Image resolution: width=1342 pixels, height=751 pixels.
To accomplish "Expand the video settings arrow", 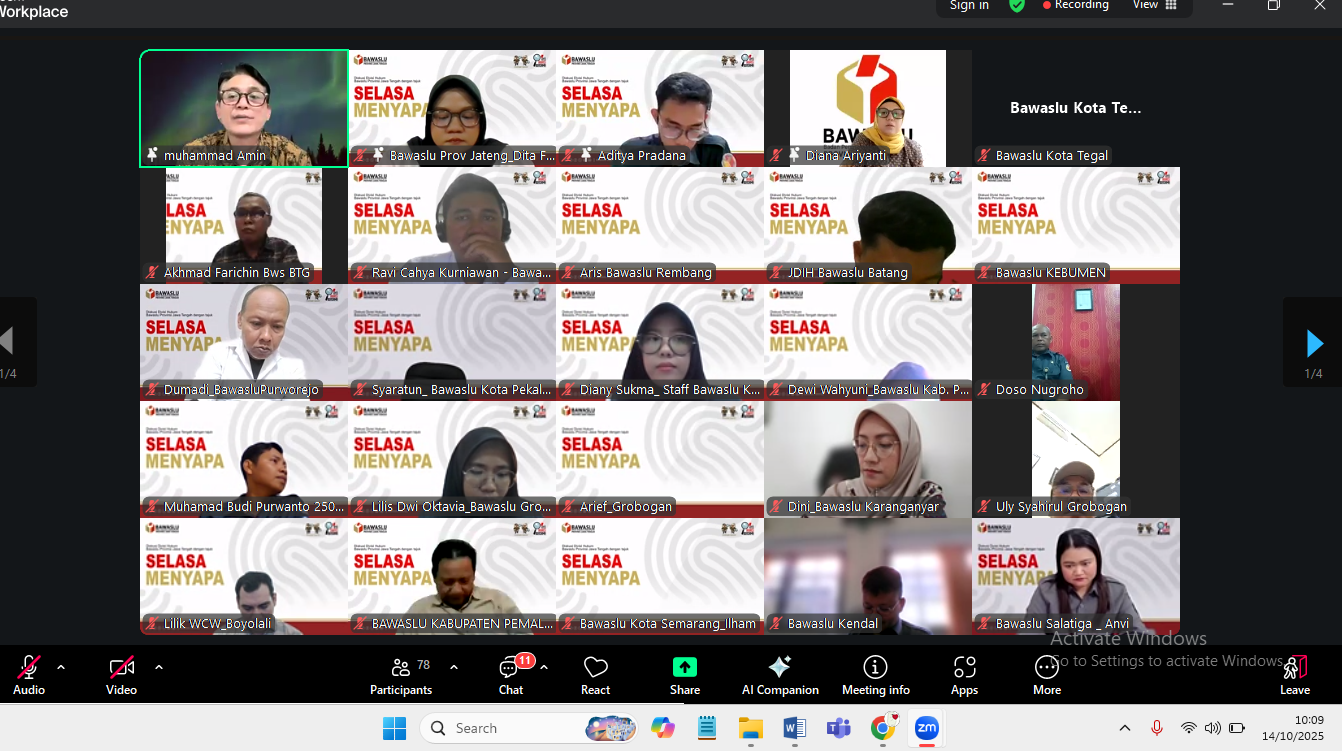I will (x=159, y=667).
